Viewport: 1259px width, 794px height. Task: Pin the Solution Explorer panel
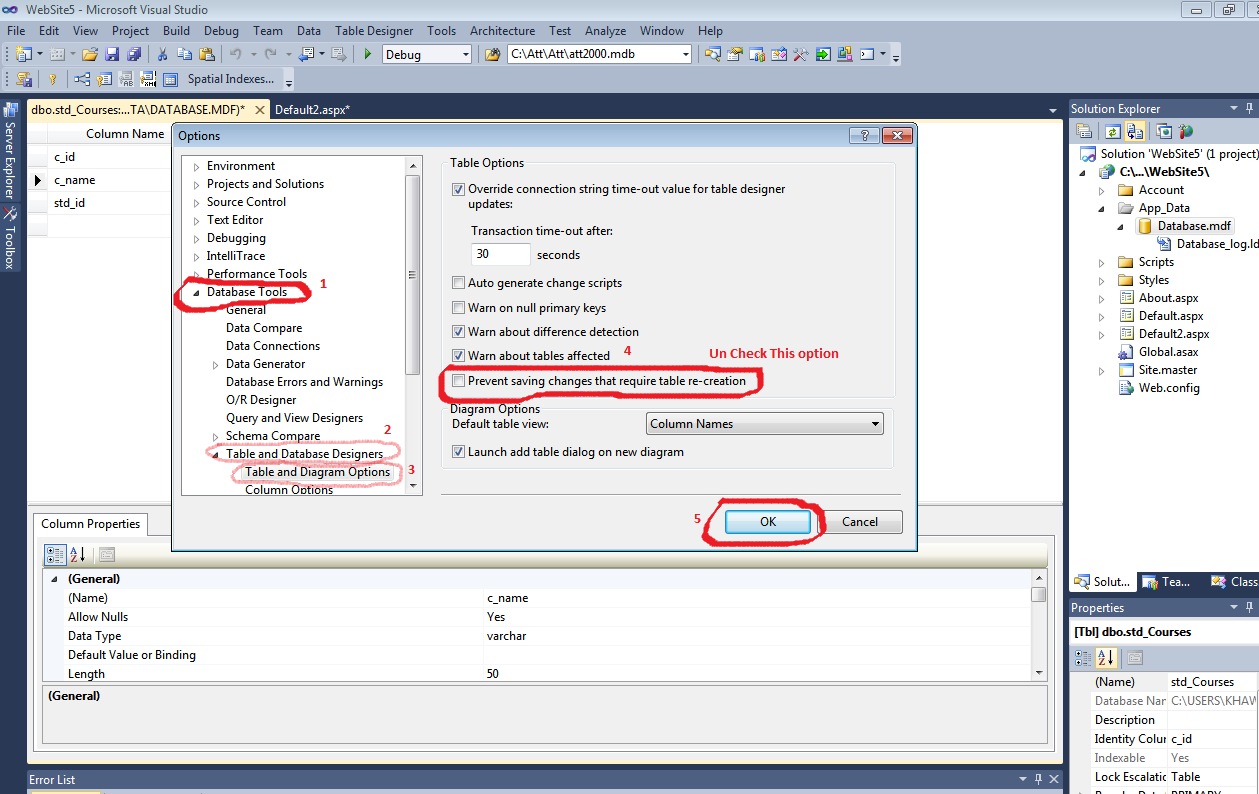(x=1249, y=108)
